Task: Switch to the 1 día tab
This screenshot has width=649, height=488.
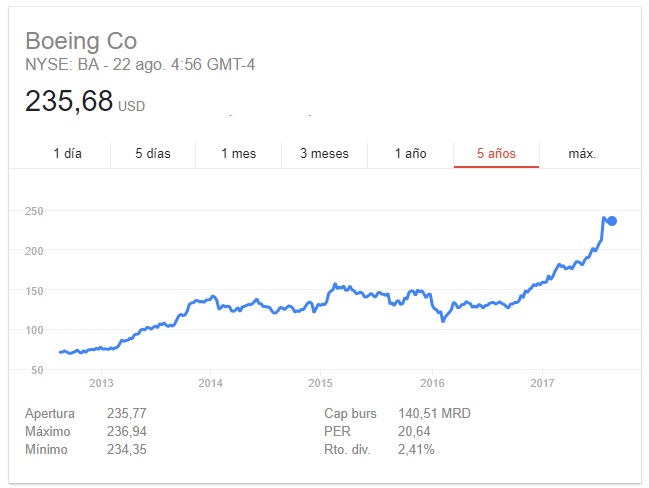Action: (x=67, y=153)
